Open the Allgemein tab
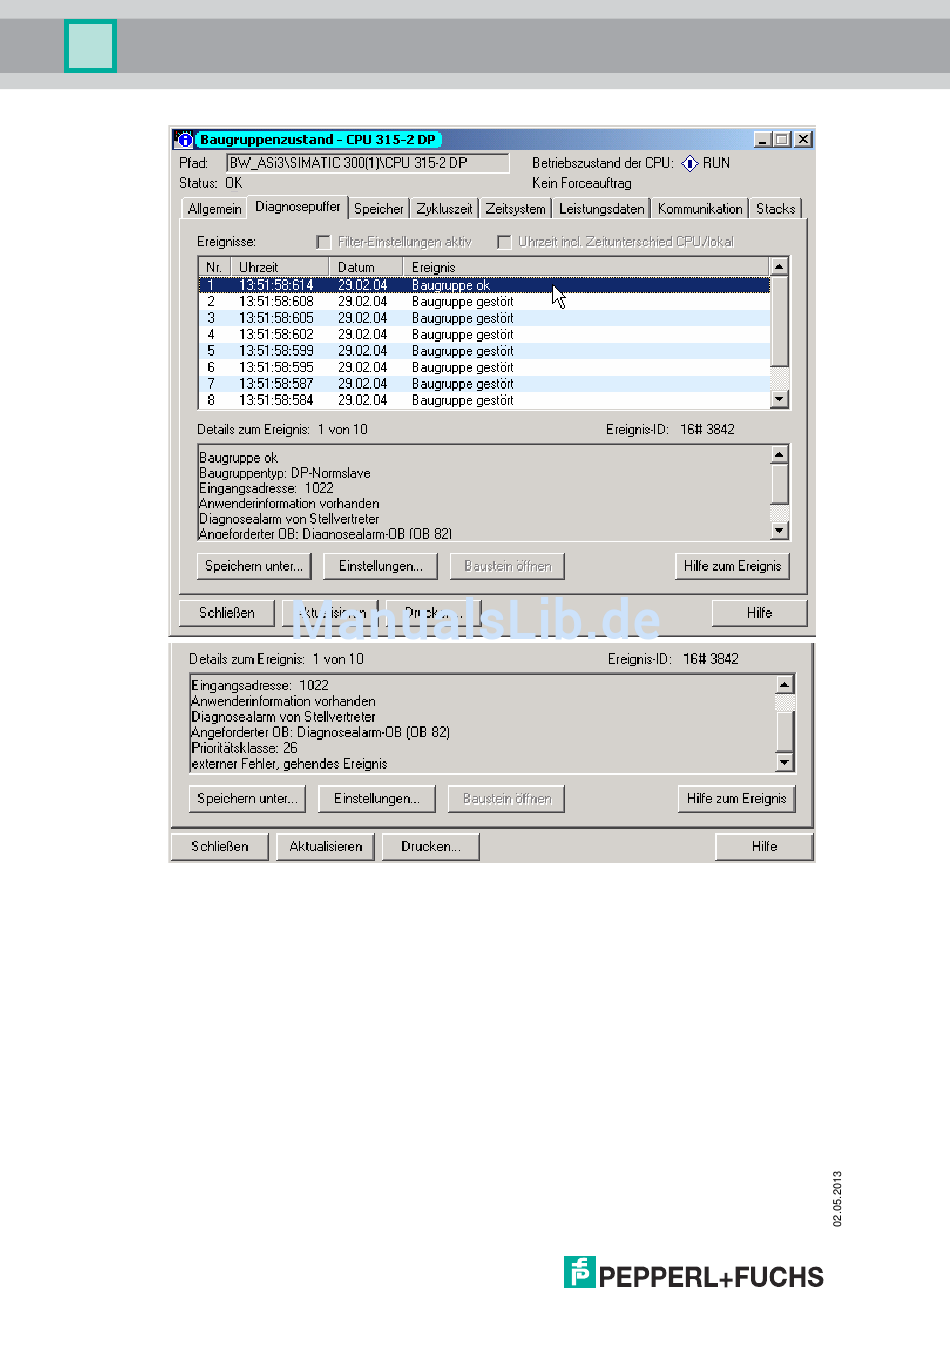 214,209
